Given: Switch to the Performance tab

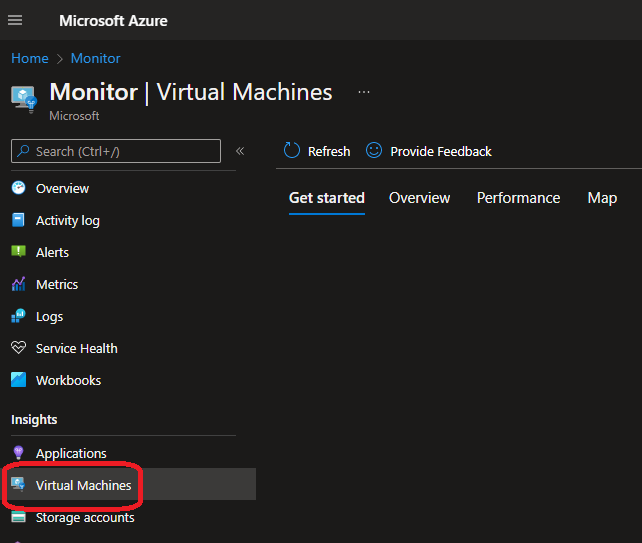Looking at the screenshot, I should (x=518, y=198).
